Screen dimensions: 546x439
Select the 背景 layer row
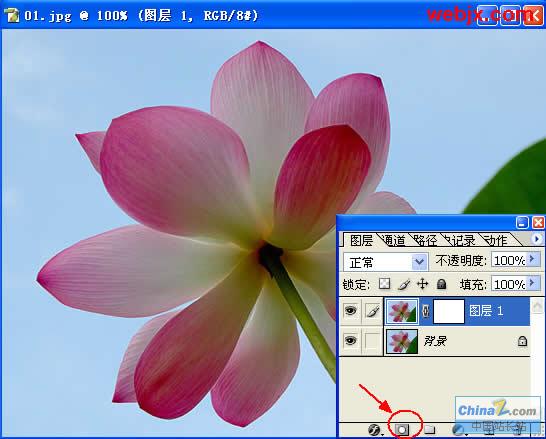pyautogui.click(x=457, y=340)
